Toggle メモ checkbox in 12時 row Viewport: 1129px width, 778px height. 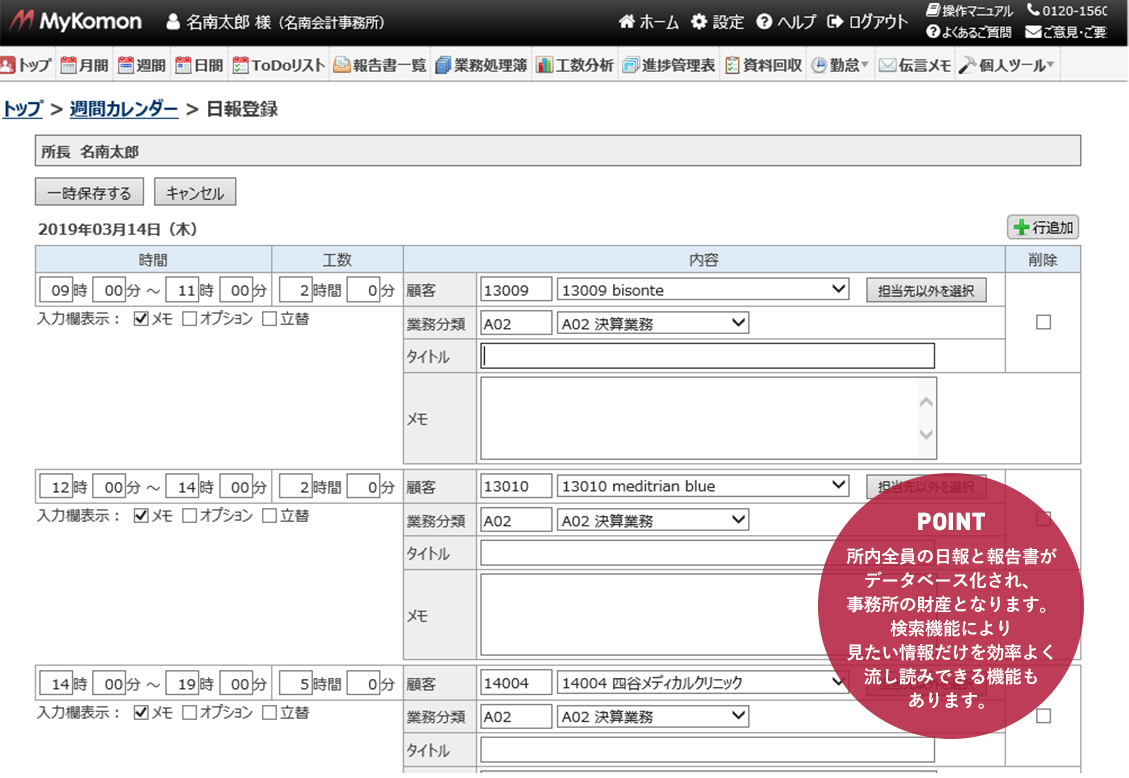(141, 516)
